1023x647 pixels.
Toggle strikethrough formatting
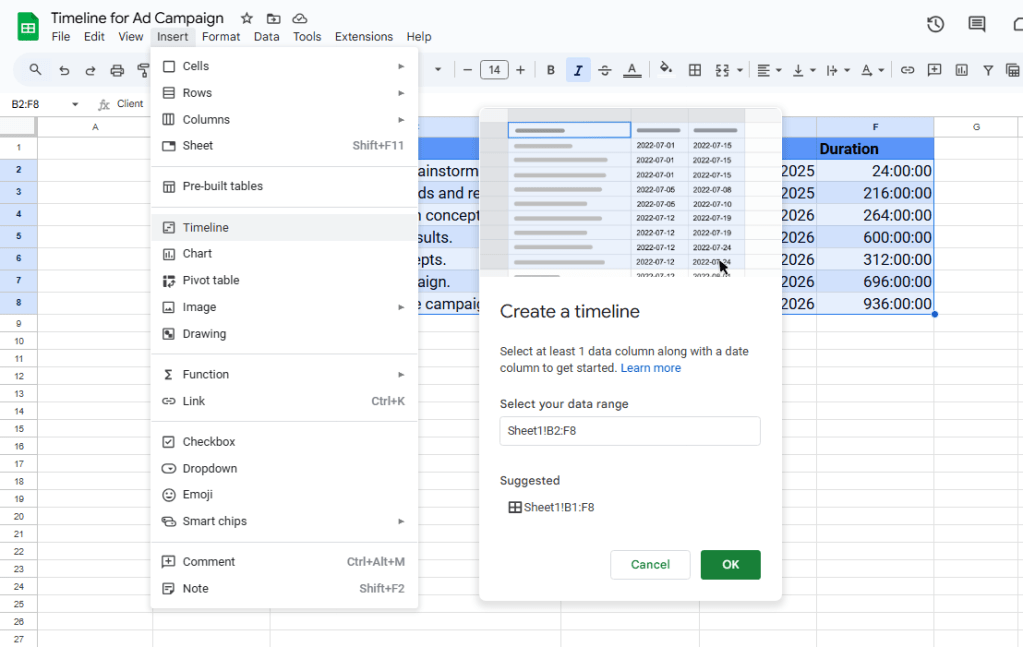pos(604,70)
